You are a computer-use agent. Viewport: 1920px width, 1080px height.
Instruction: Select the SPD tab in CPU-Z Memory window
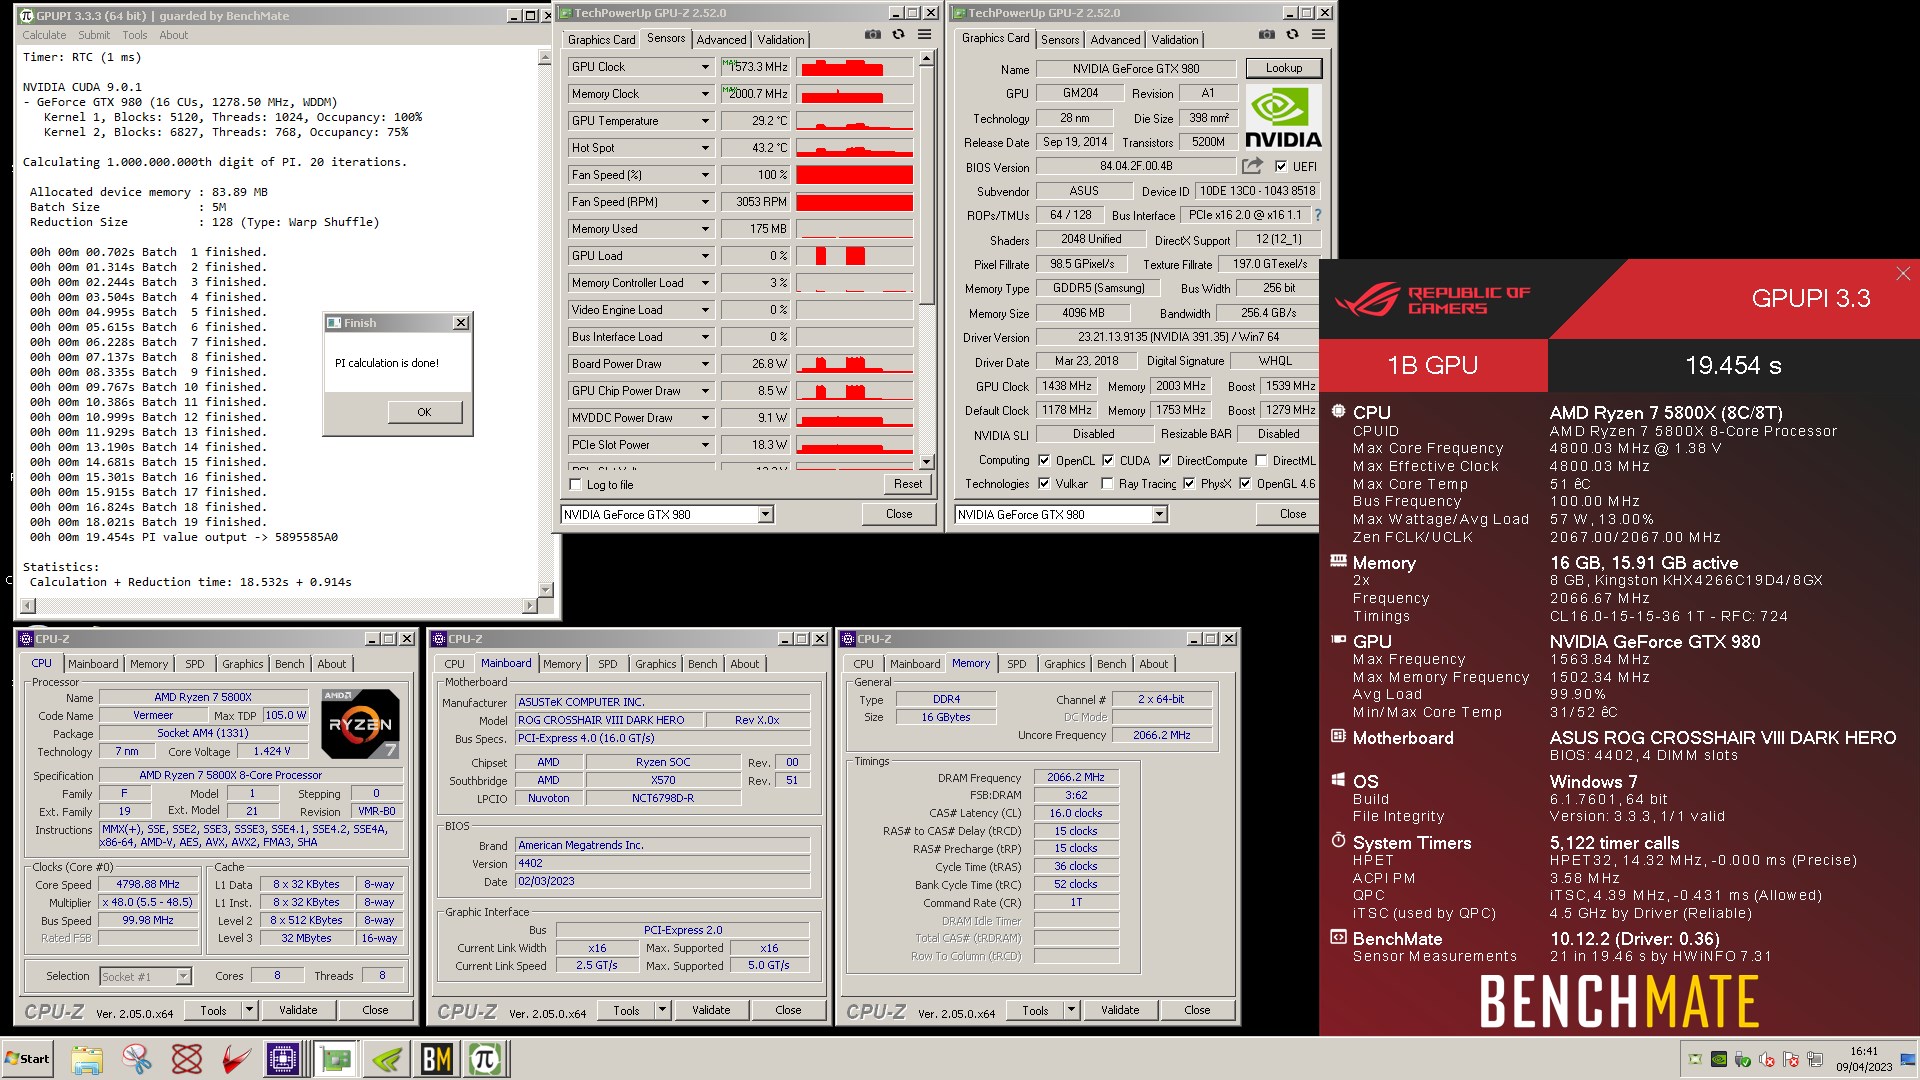click(1016, 664)
